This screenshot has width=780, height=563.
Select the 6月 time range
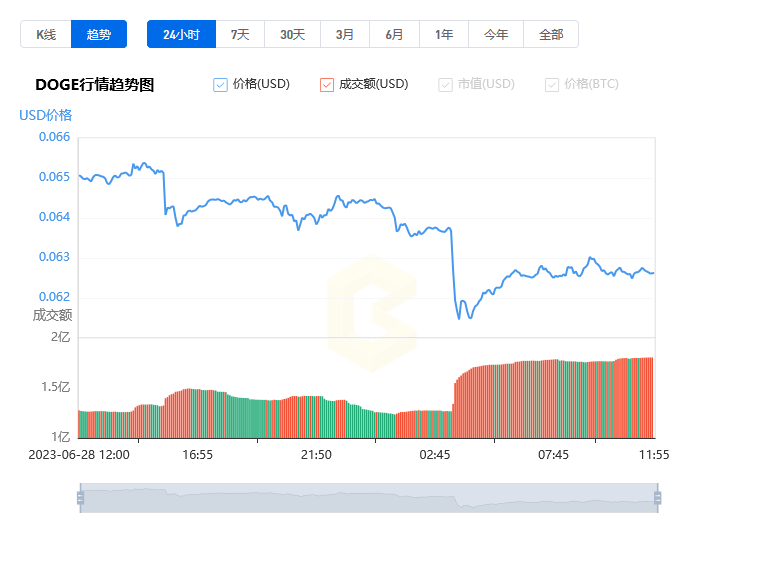coord(394,34)
